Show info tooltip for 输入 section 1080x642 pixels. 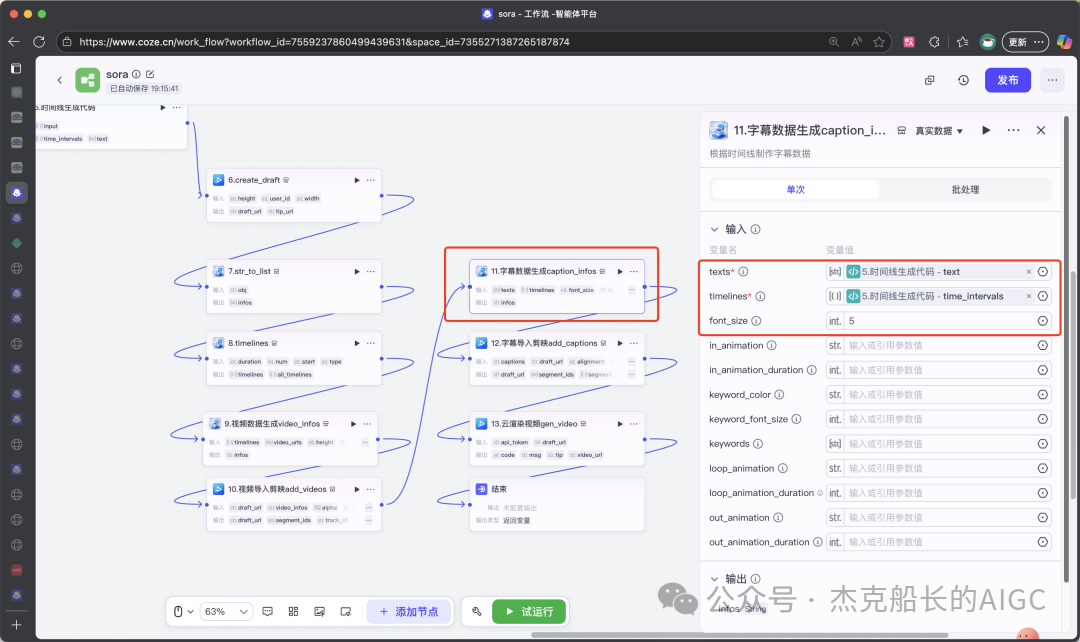coord(756,229)
